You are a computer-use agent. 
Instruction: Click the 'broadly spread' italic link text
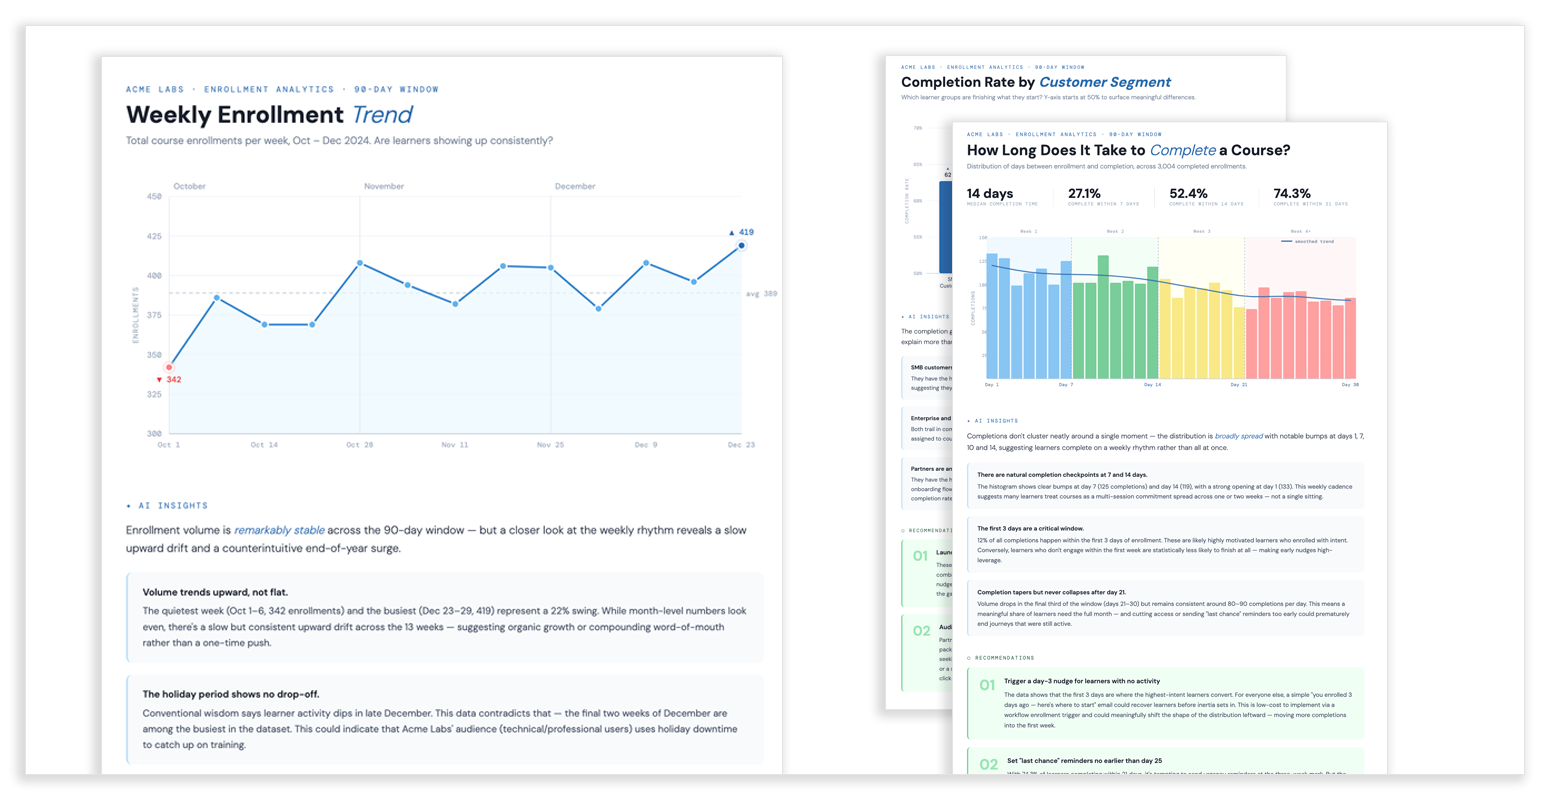1238,436
